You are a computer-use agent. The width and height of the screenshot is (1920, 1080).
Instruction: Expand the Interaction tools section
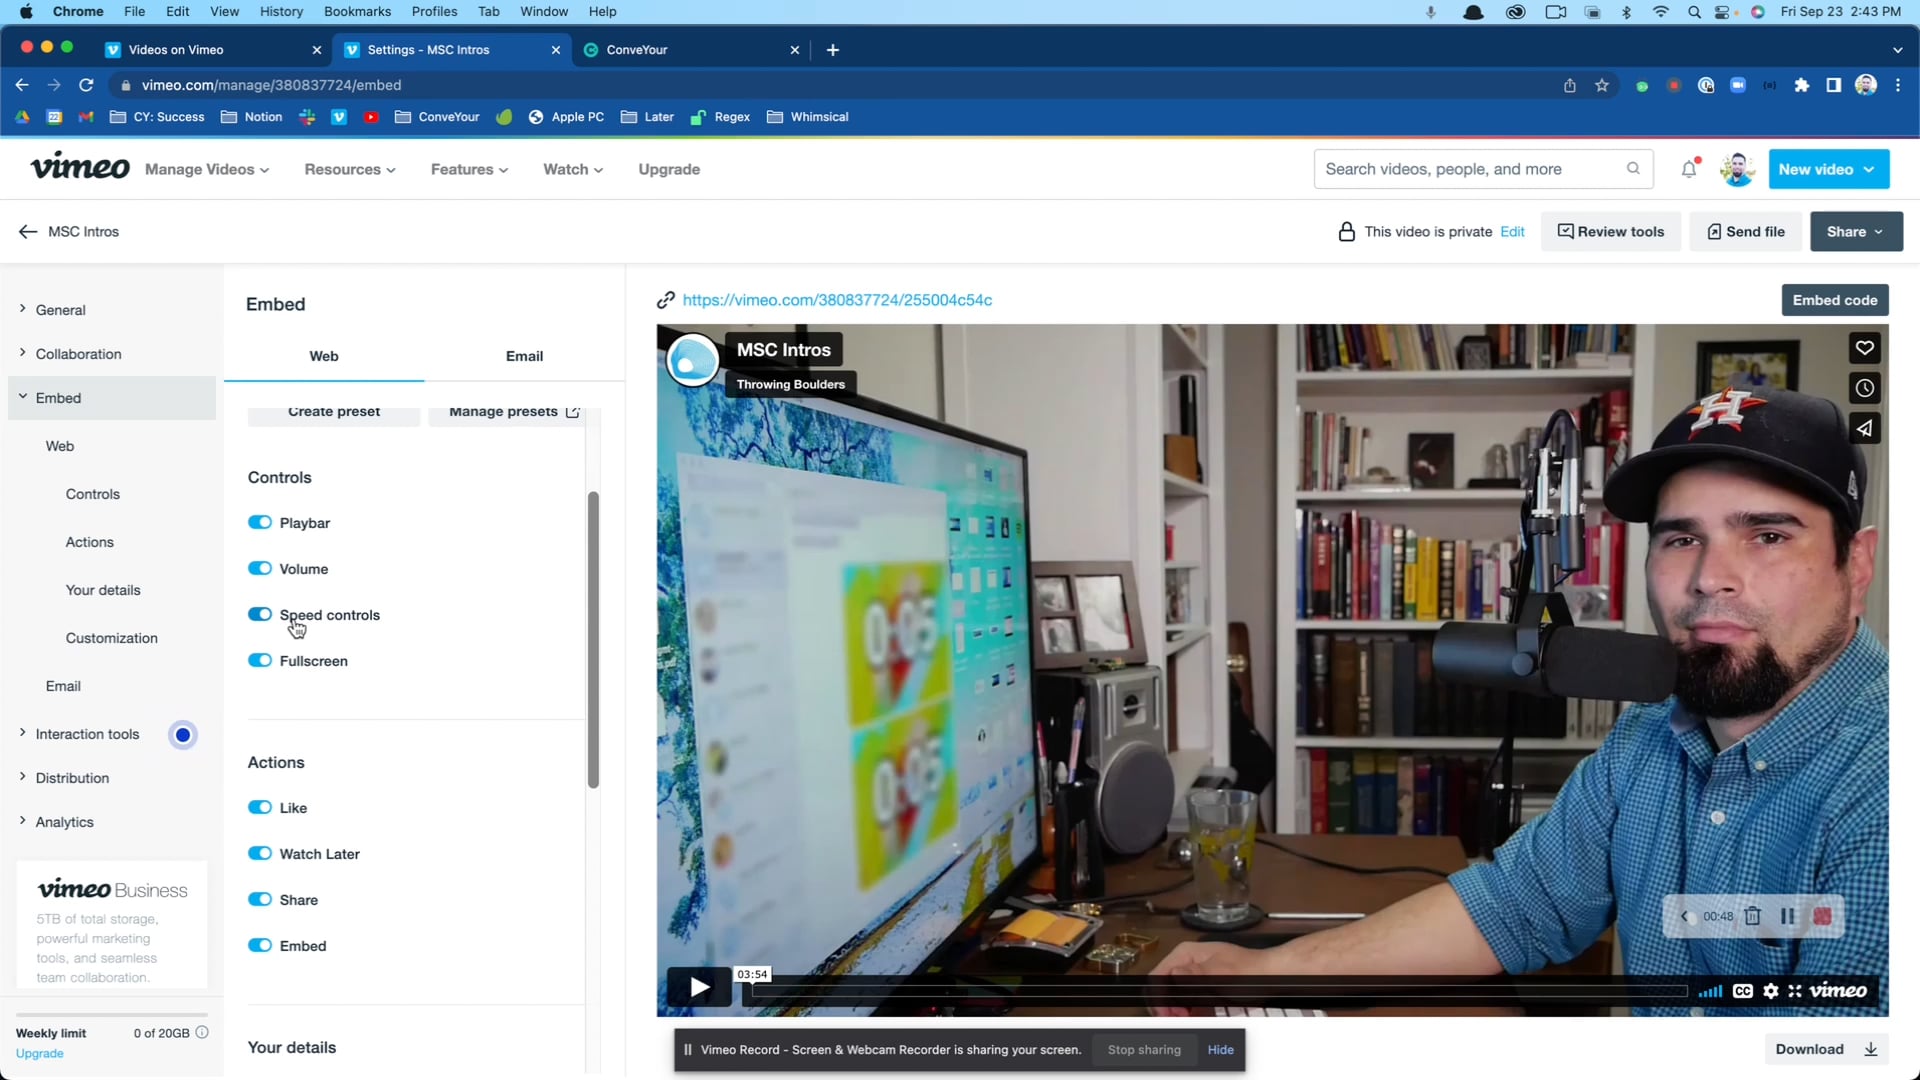87,733
